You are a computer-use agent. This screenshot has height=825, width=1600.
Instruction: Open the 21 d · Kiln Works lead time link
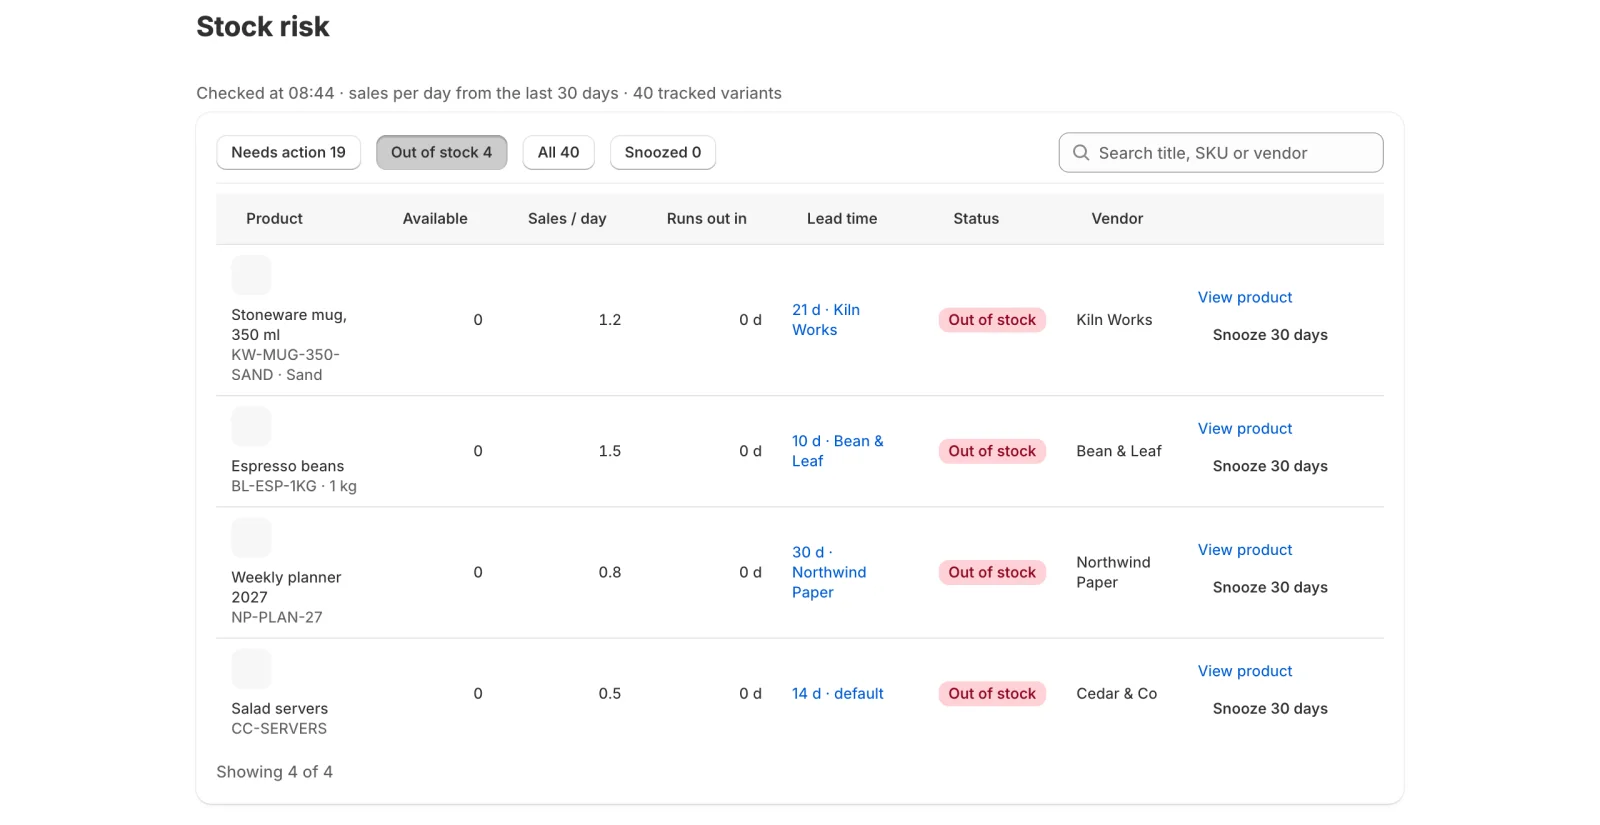tap(826, 320)
